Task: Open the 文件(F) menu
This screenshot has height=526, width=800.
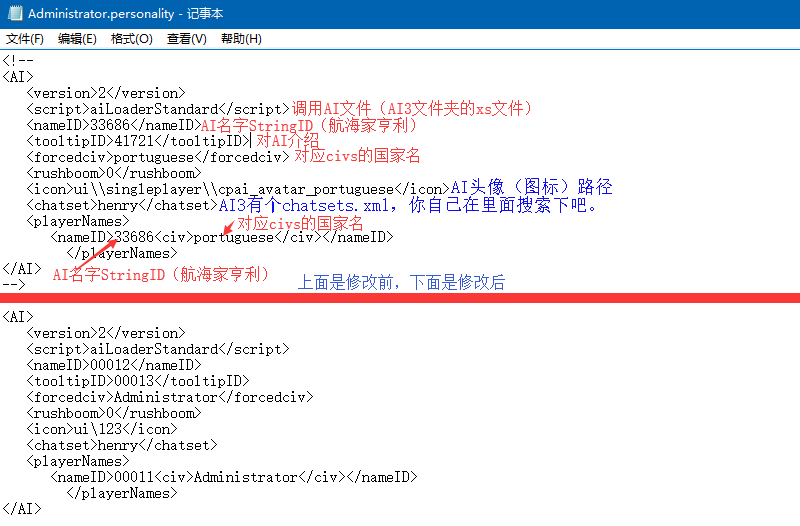Action: (x=24, y=39)
